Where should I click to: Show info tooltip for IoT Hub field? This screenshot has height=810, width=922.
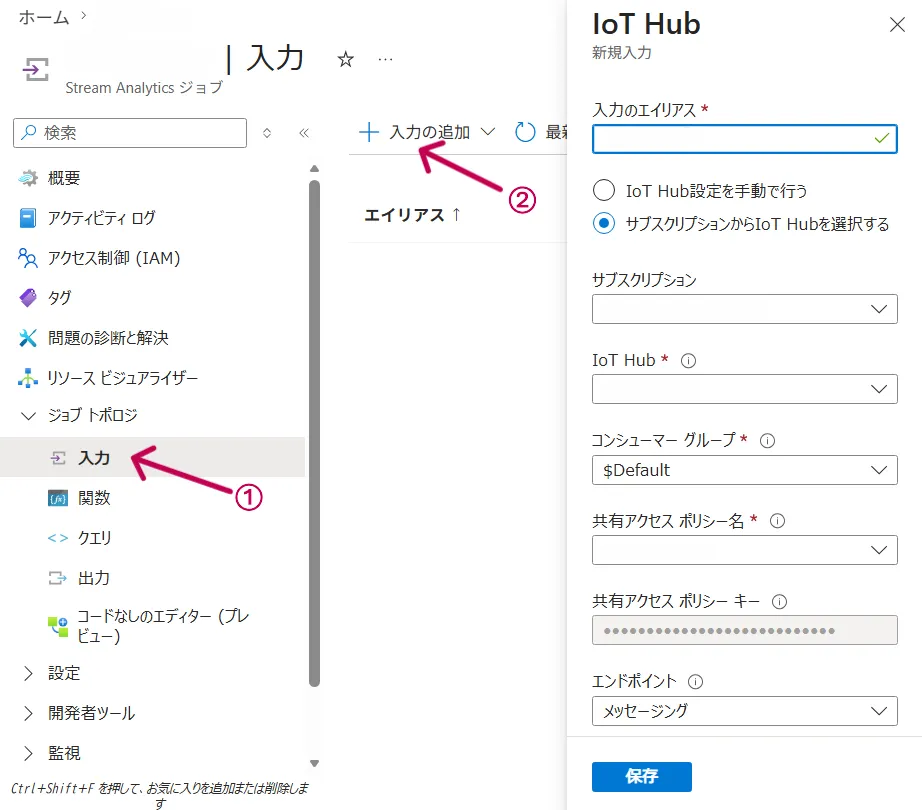coord(688,360)
